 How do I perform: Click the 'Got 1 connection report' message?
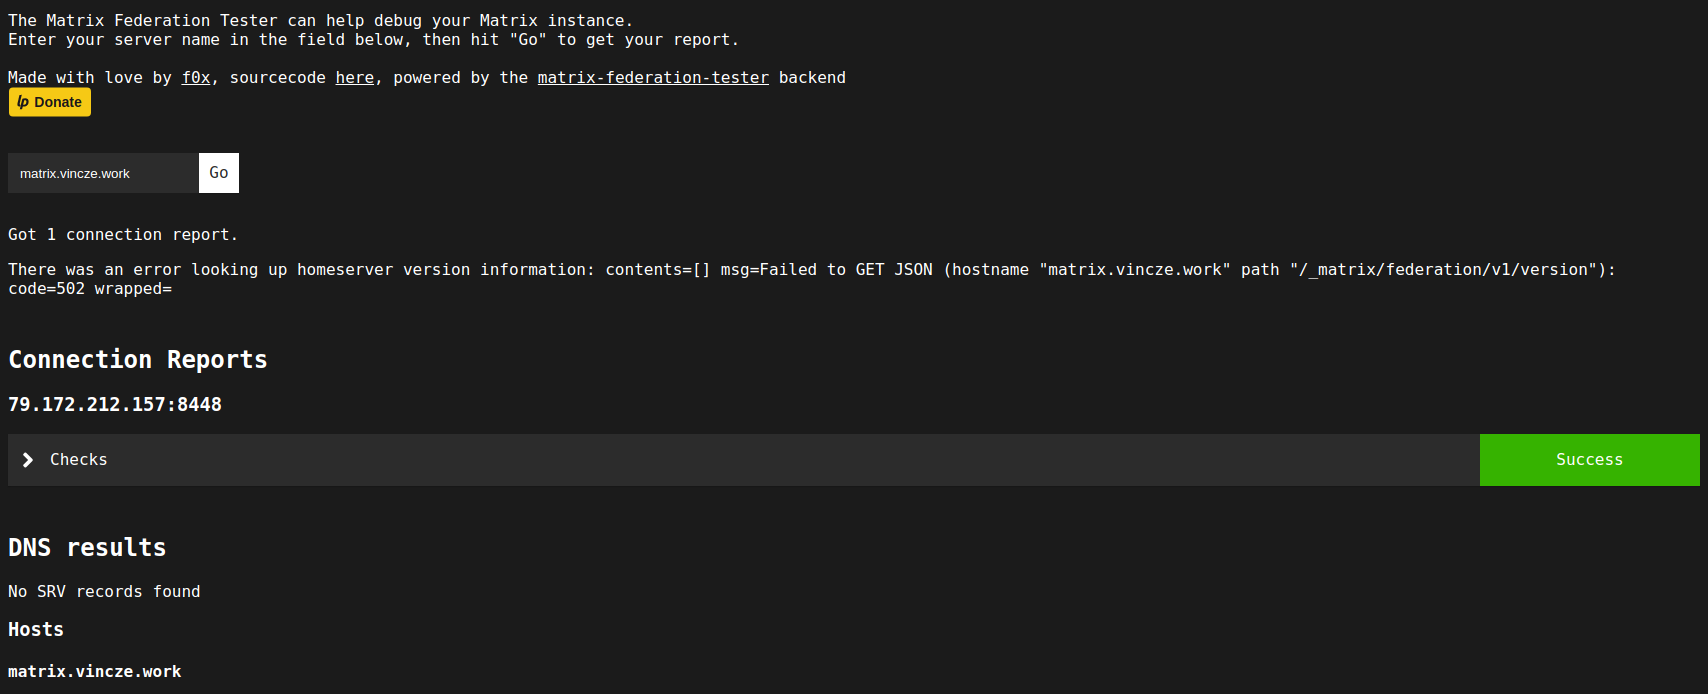click(123, 235)
